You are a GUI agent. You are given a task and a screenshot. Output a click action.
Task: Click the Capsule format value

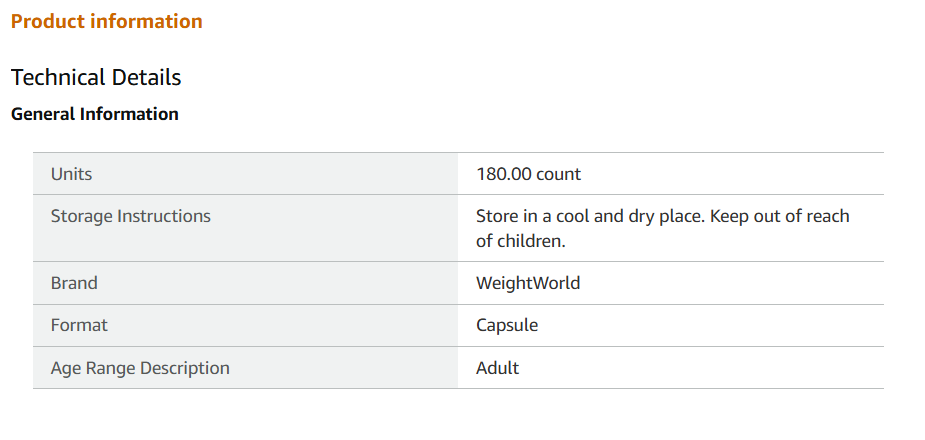pyautogui.click(x=507, y=325)
